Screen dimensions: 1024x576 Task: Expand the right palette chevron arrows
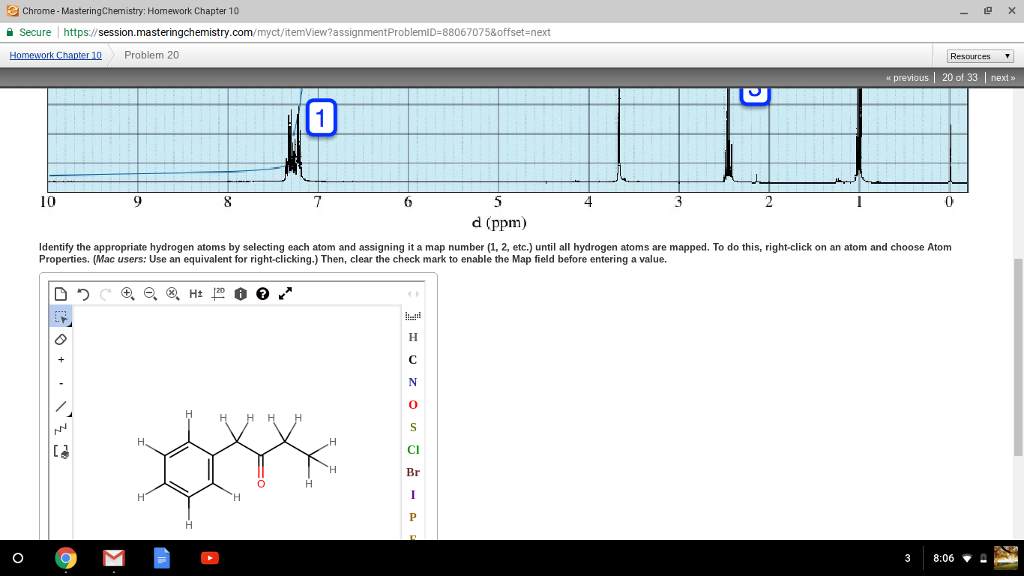click(412, 293)
